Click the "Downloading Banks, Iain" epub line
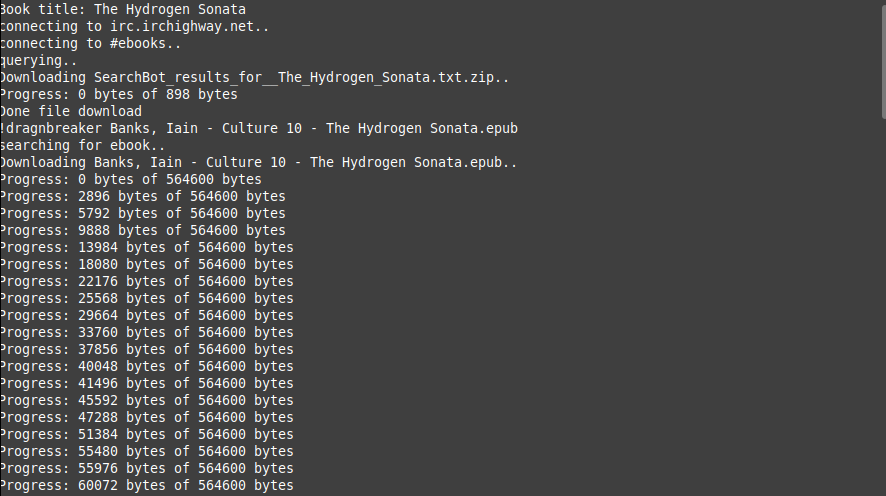886x496 pixels. pyautogui.click(x=258, y=162)
